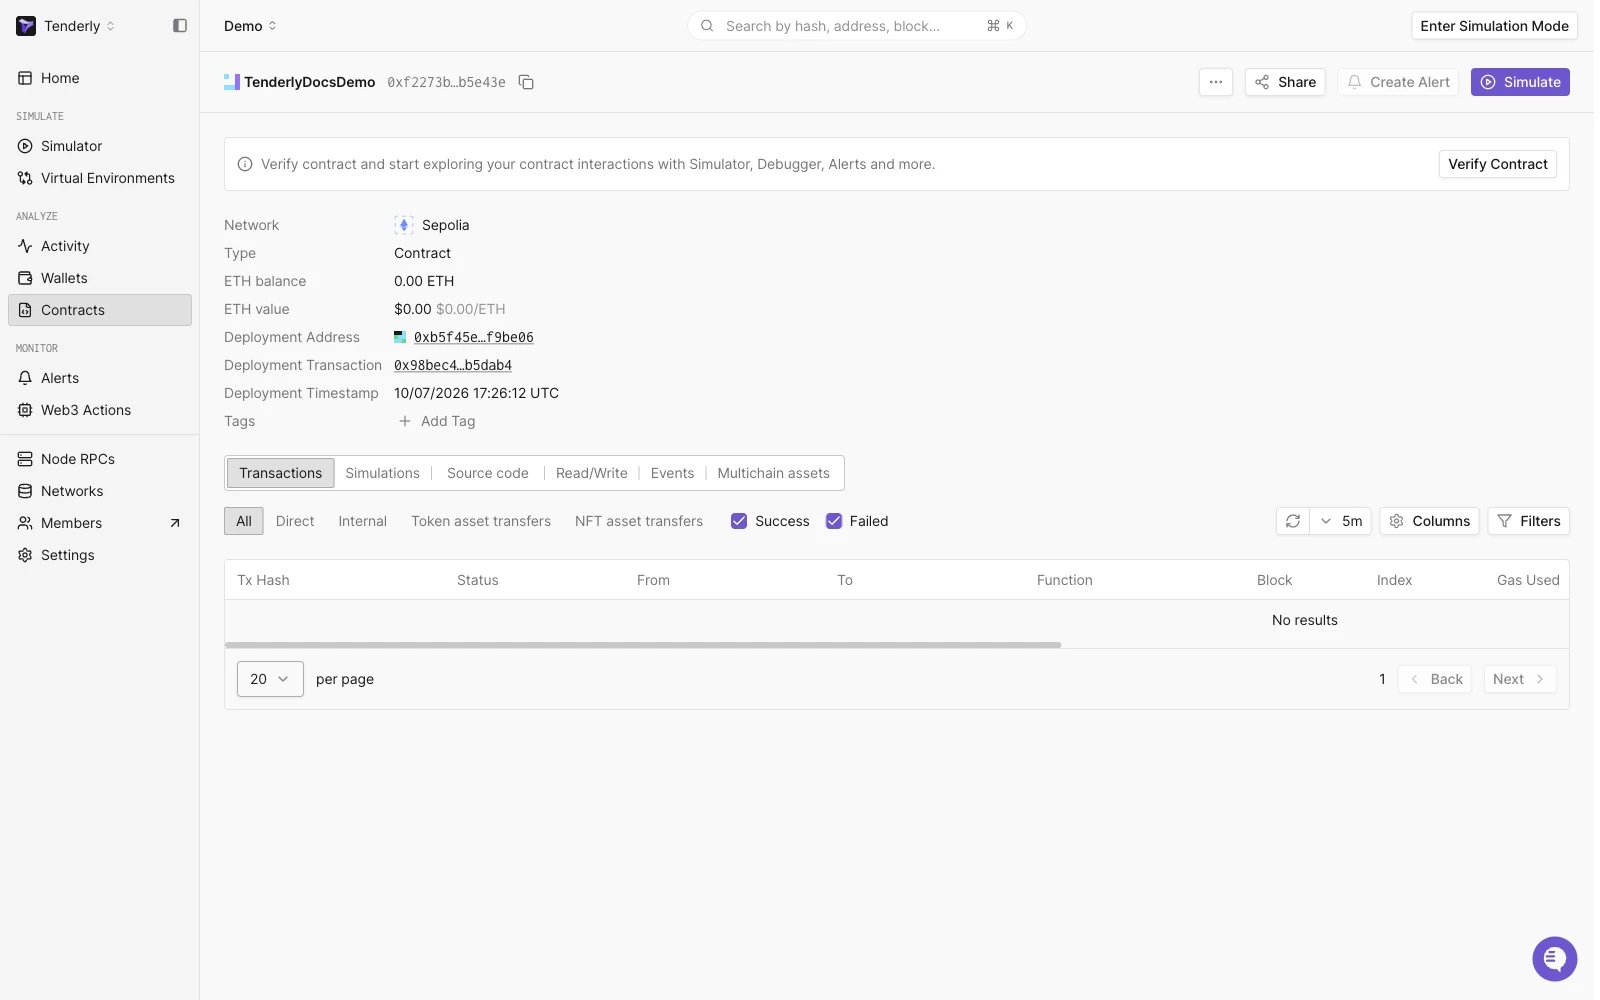Image resolution: width=1600 pixels, height=1000 pixels.
Task: Show Token asset transfers
Action: click(x=481, y=521)
